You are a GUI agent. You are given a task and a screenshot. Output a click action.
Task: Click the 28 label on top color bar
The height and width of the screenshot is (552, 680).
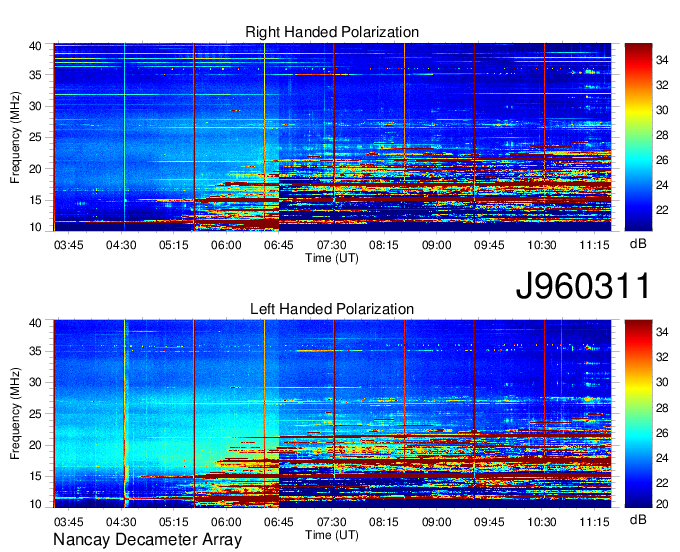662,135
